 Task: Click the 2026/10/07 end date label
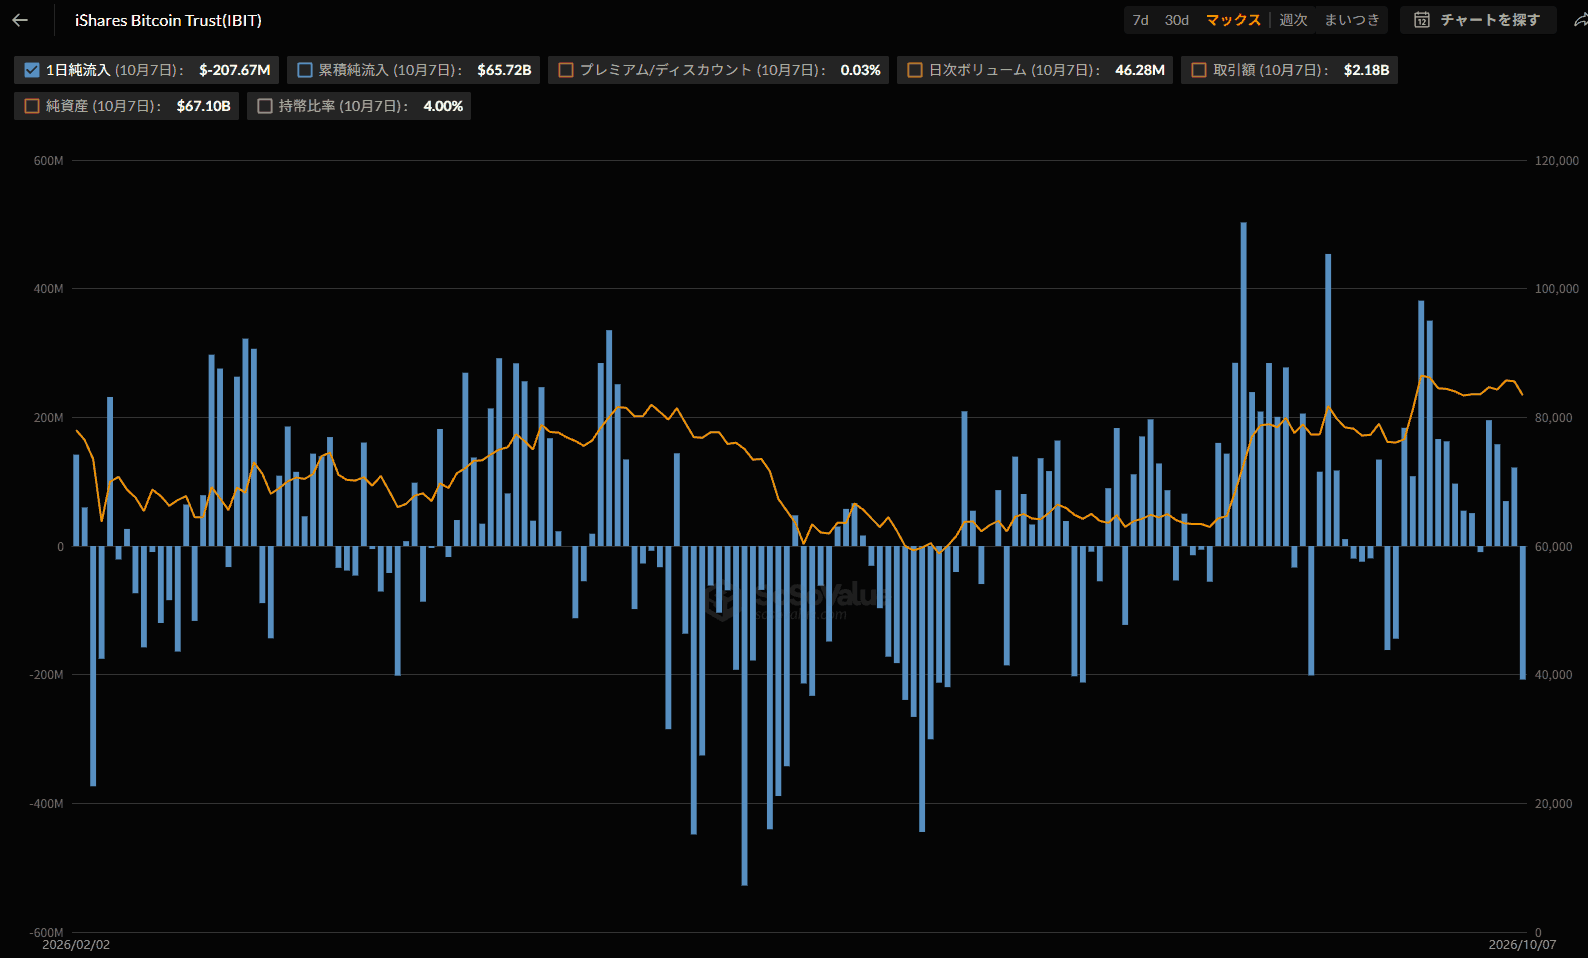point(1522,945)
